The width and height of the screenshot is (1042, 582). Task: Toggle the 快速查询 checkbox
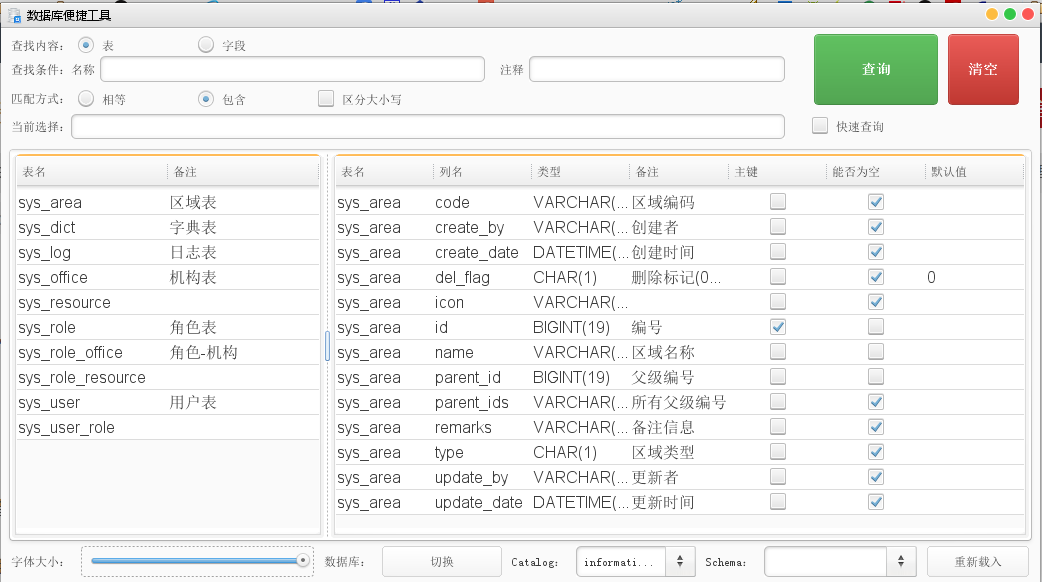820,126
